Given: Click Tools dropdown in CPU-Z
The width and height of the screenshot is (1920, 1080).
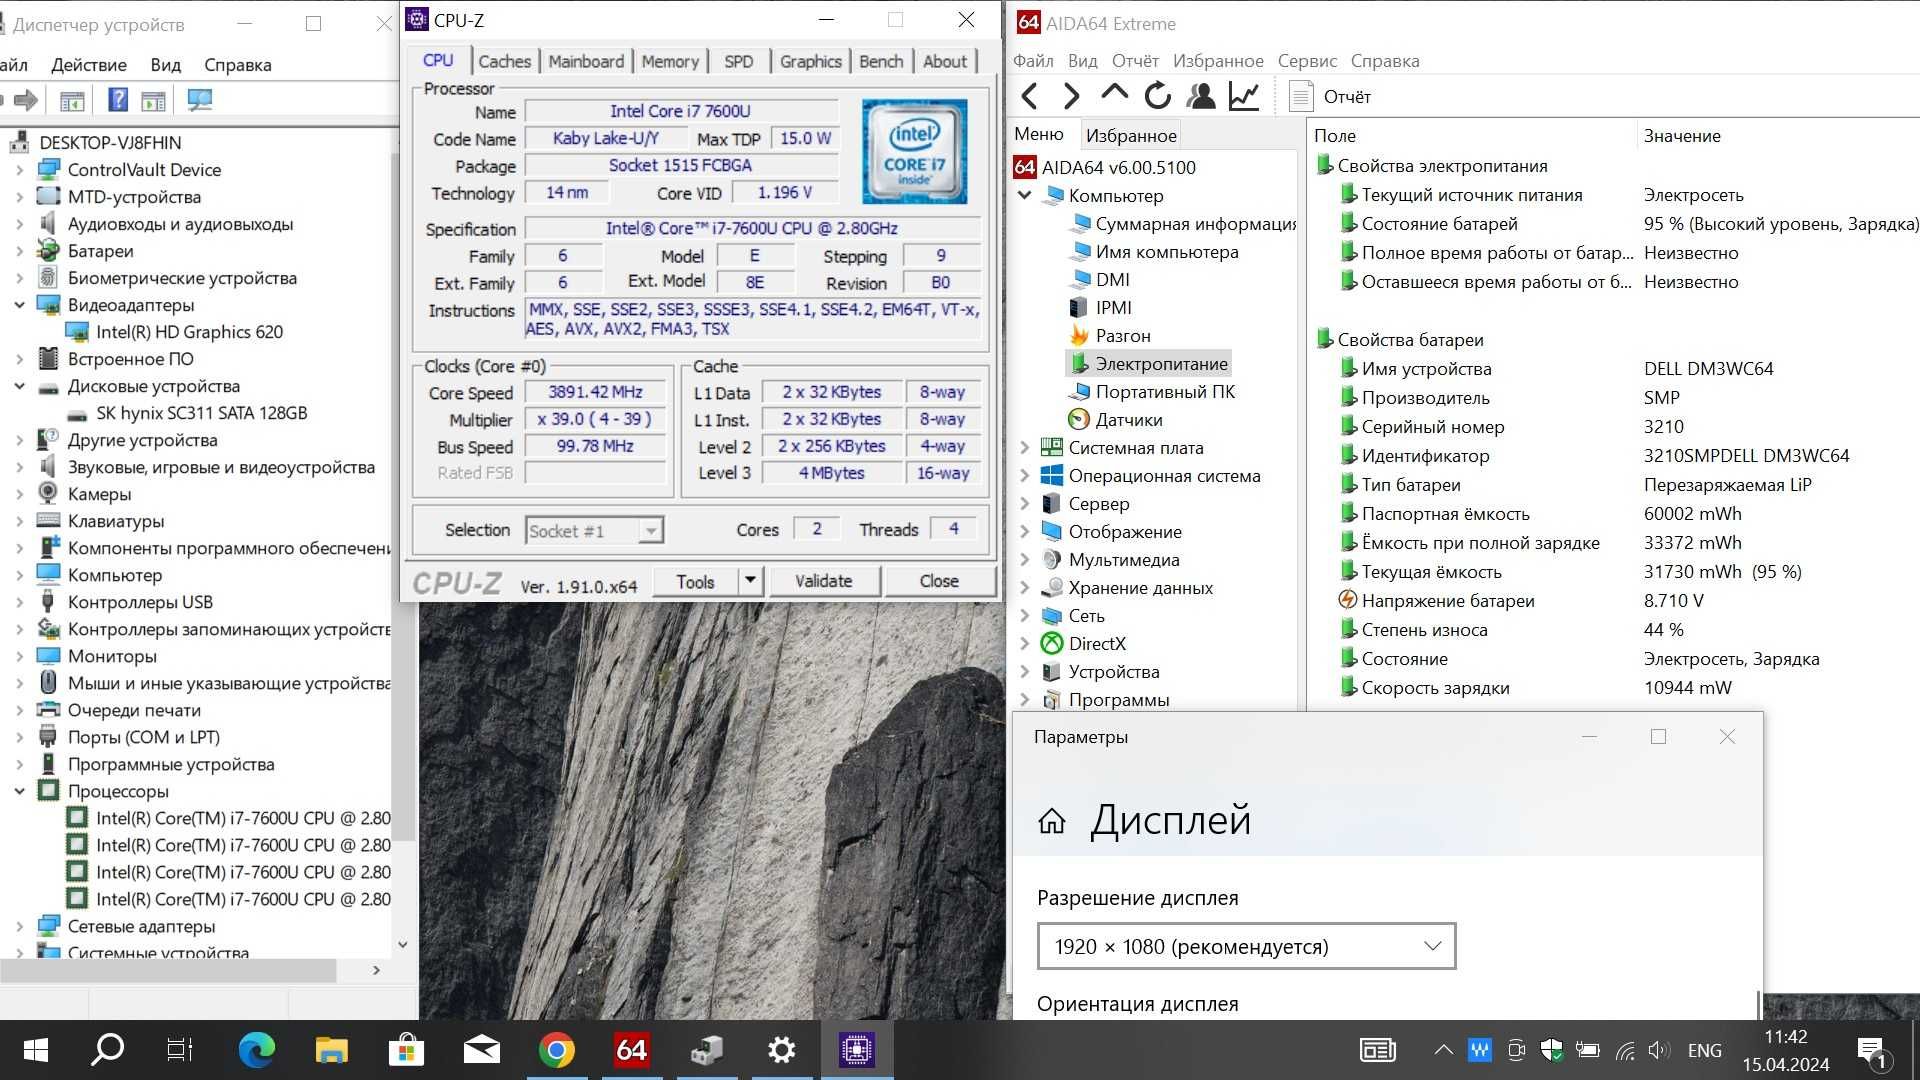Looking at the screenshot, I should point(748,580).
